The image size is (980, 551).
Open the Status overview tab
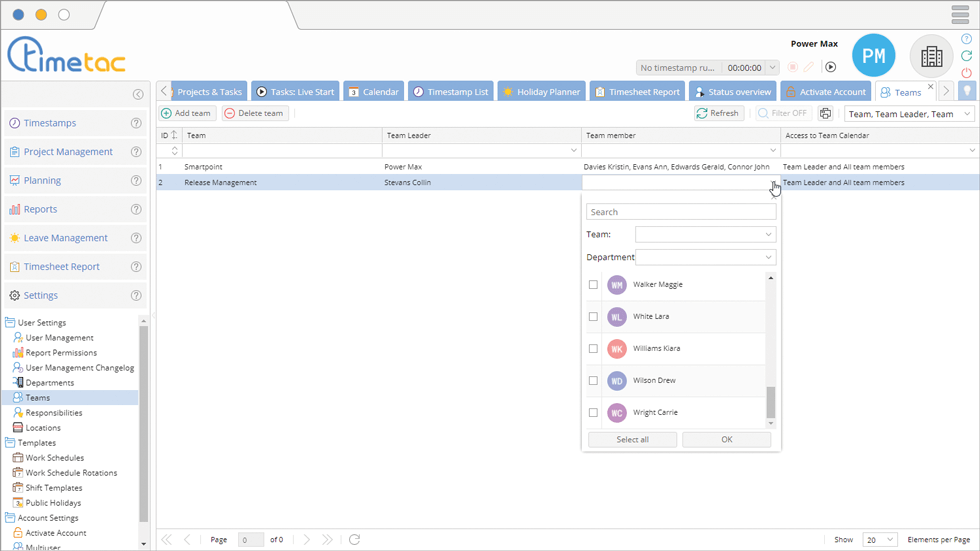coord(733,92)
